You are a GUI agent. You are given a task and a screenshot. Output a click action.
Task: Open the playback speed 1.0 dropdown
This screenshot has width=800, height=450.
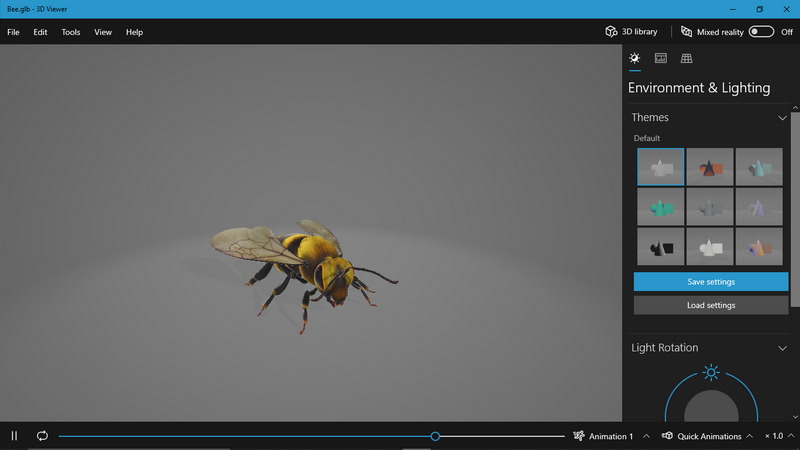coord(779,436)
